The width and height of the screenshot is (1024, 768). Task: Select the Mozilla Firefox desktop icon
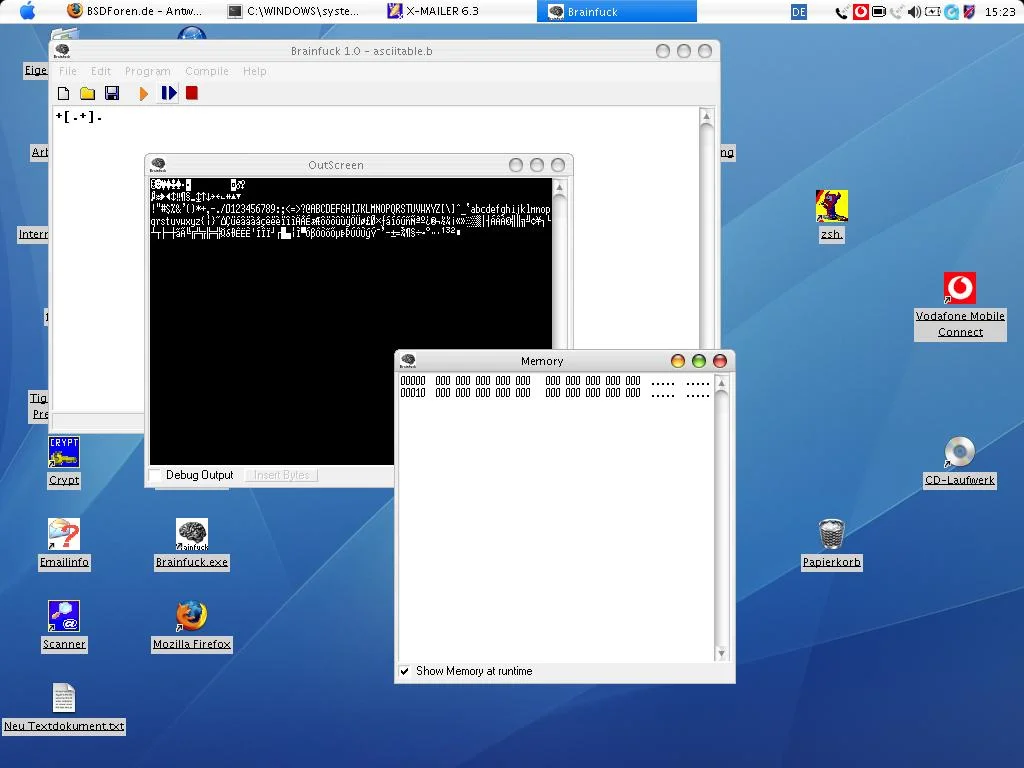coord(192,626)
